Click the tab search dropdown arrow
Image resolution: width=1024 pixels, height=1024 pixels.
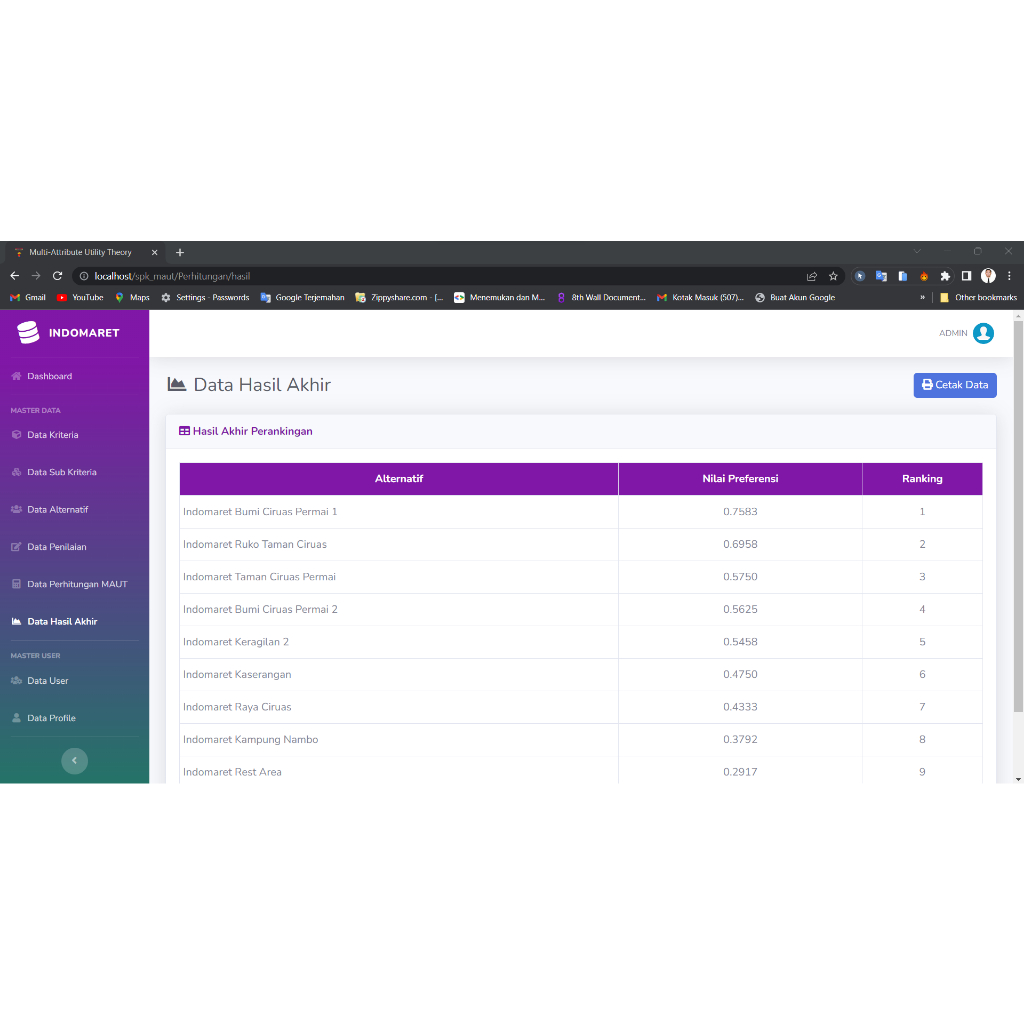[917, 251]
